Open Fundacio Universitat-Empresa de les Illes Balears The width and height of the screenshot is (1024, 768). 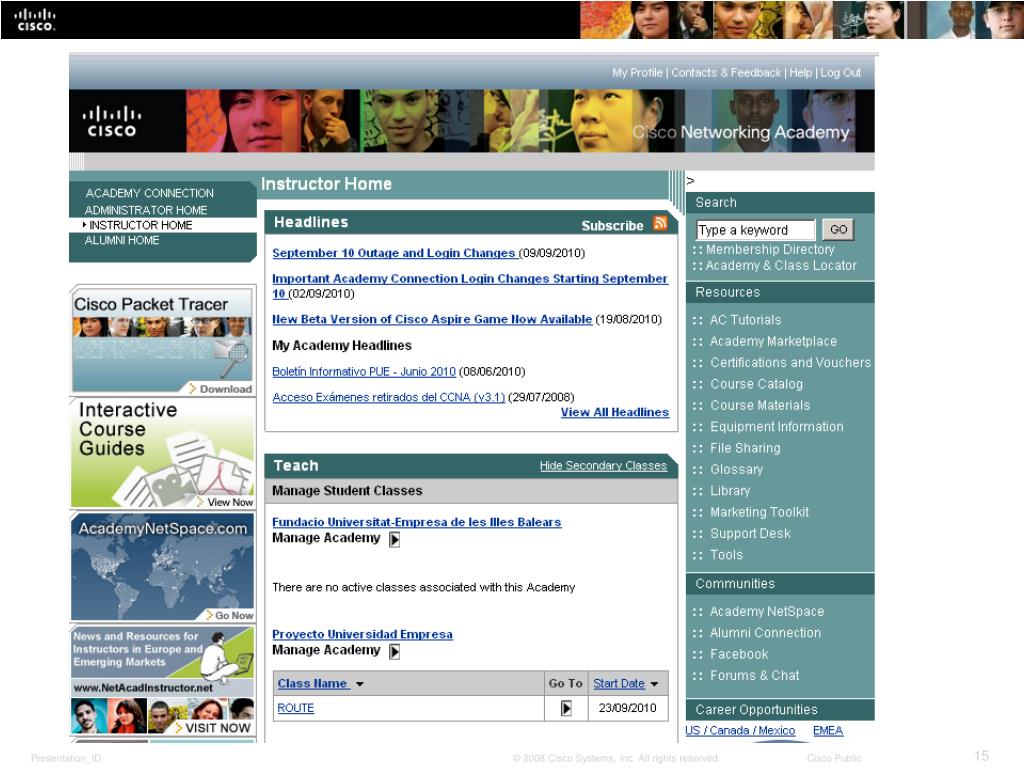[417, 522]
